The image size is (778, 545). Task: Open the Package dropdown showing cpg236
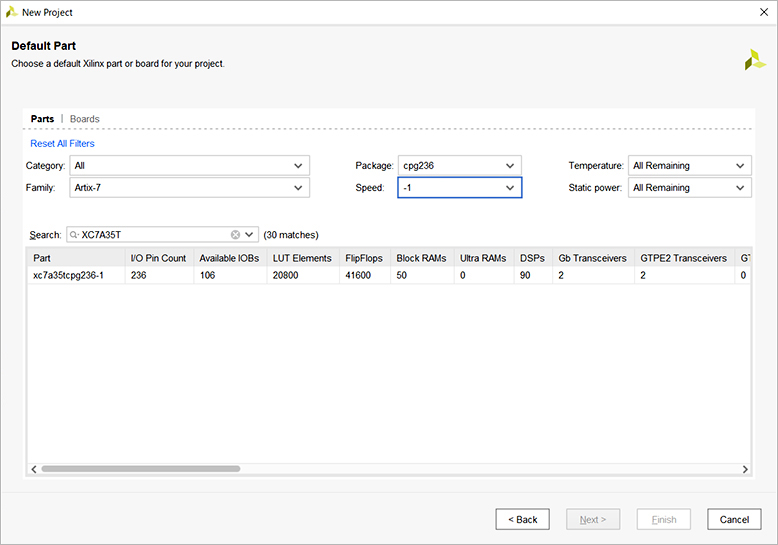(x=459, y=166)
